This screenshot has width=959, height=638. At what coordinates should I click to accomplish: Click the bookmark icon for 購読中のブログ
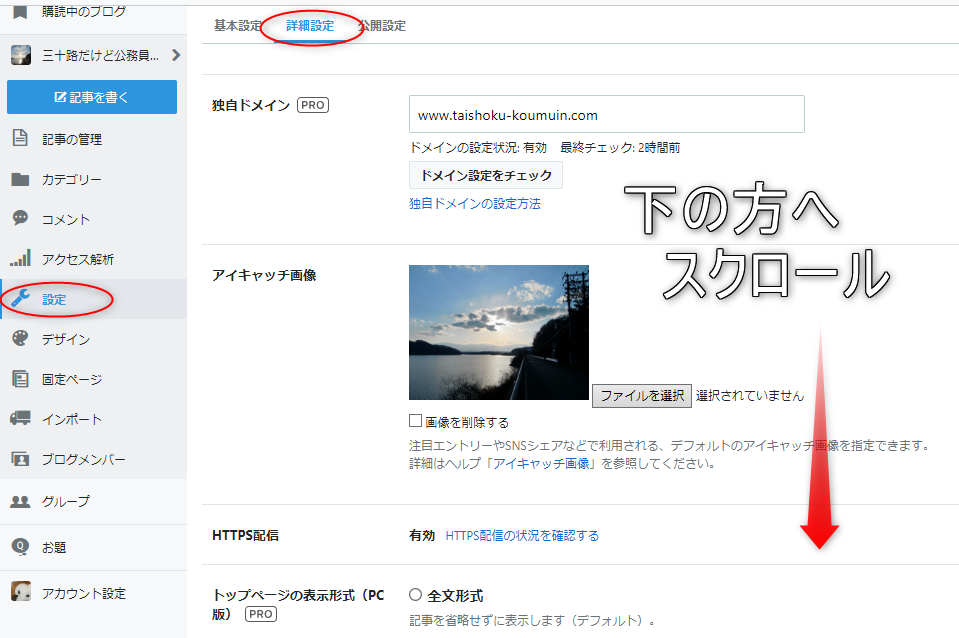coord(20,11)
